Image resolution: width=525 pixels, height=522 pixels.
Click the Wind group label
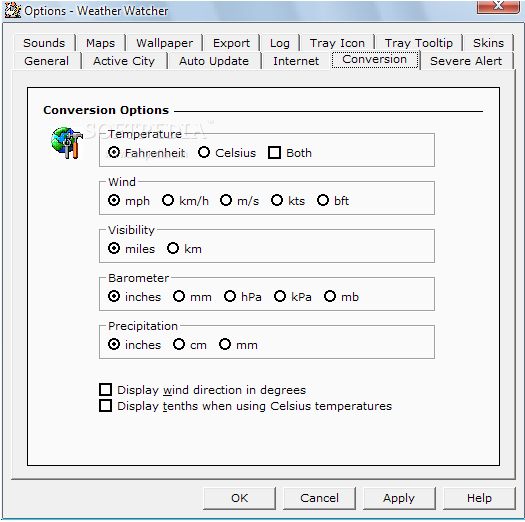pyautogui.click(x=122, y=182)
